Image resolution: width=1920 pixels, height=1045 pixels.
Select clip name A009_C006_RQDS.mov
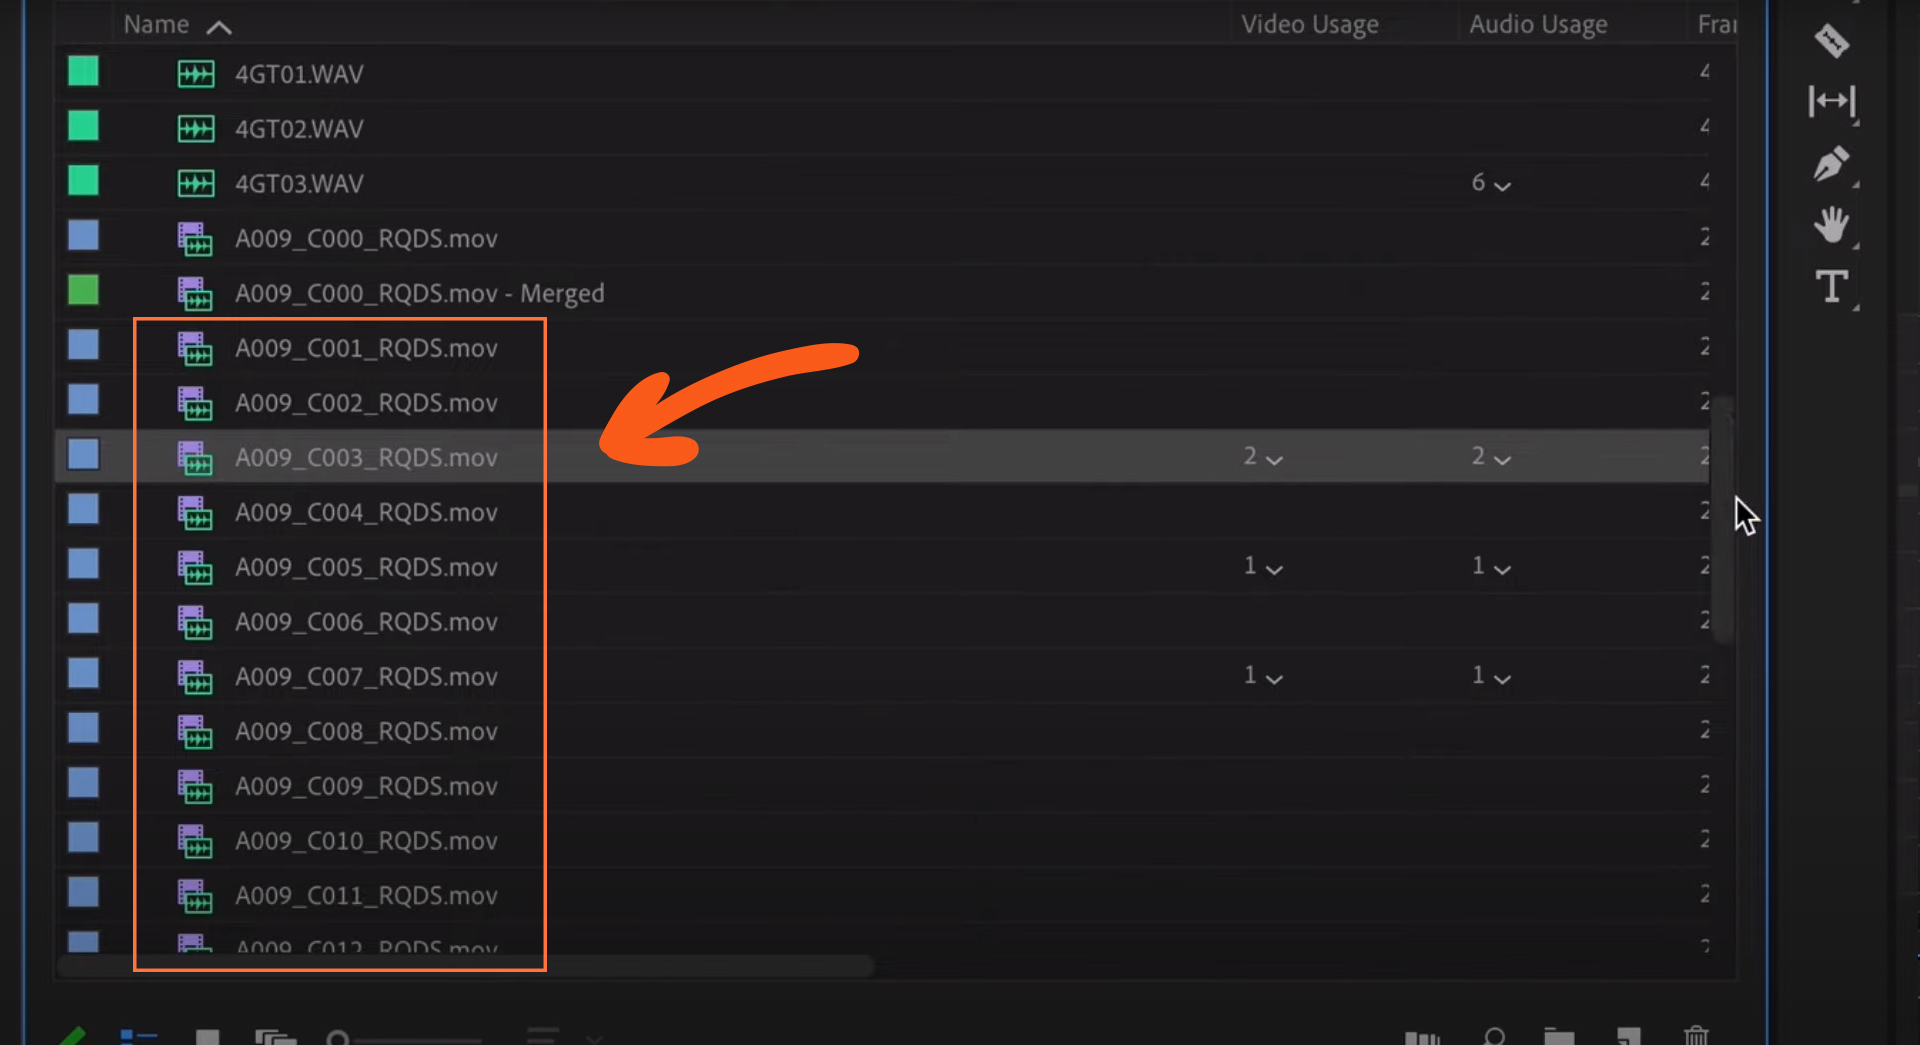point(366,622)
